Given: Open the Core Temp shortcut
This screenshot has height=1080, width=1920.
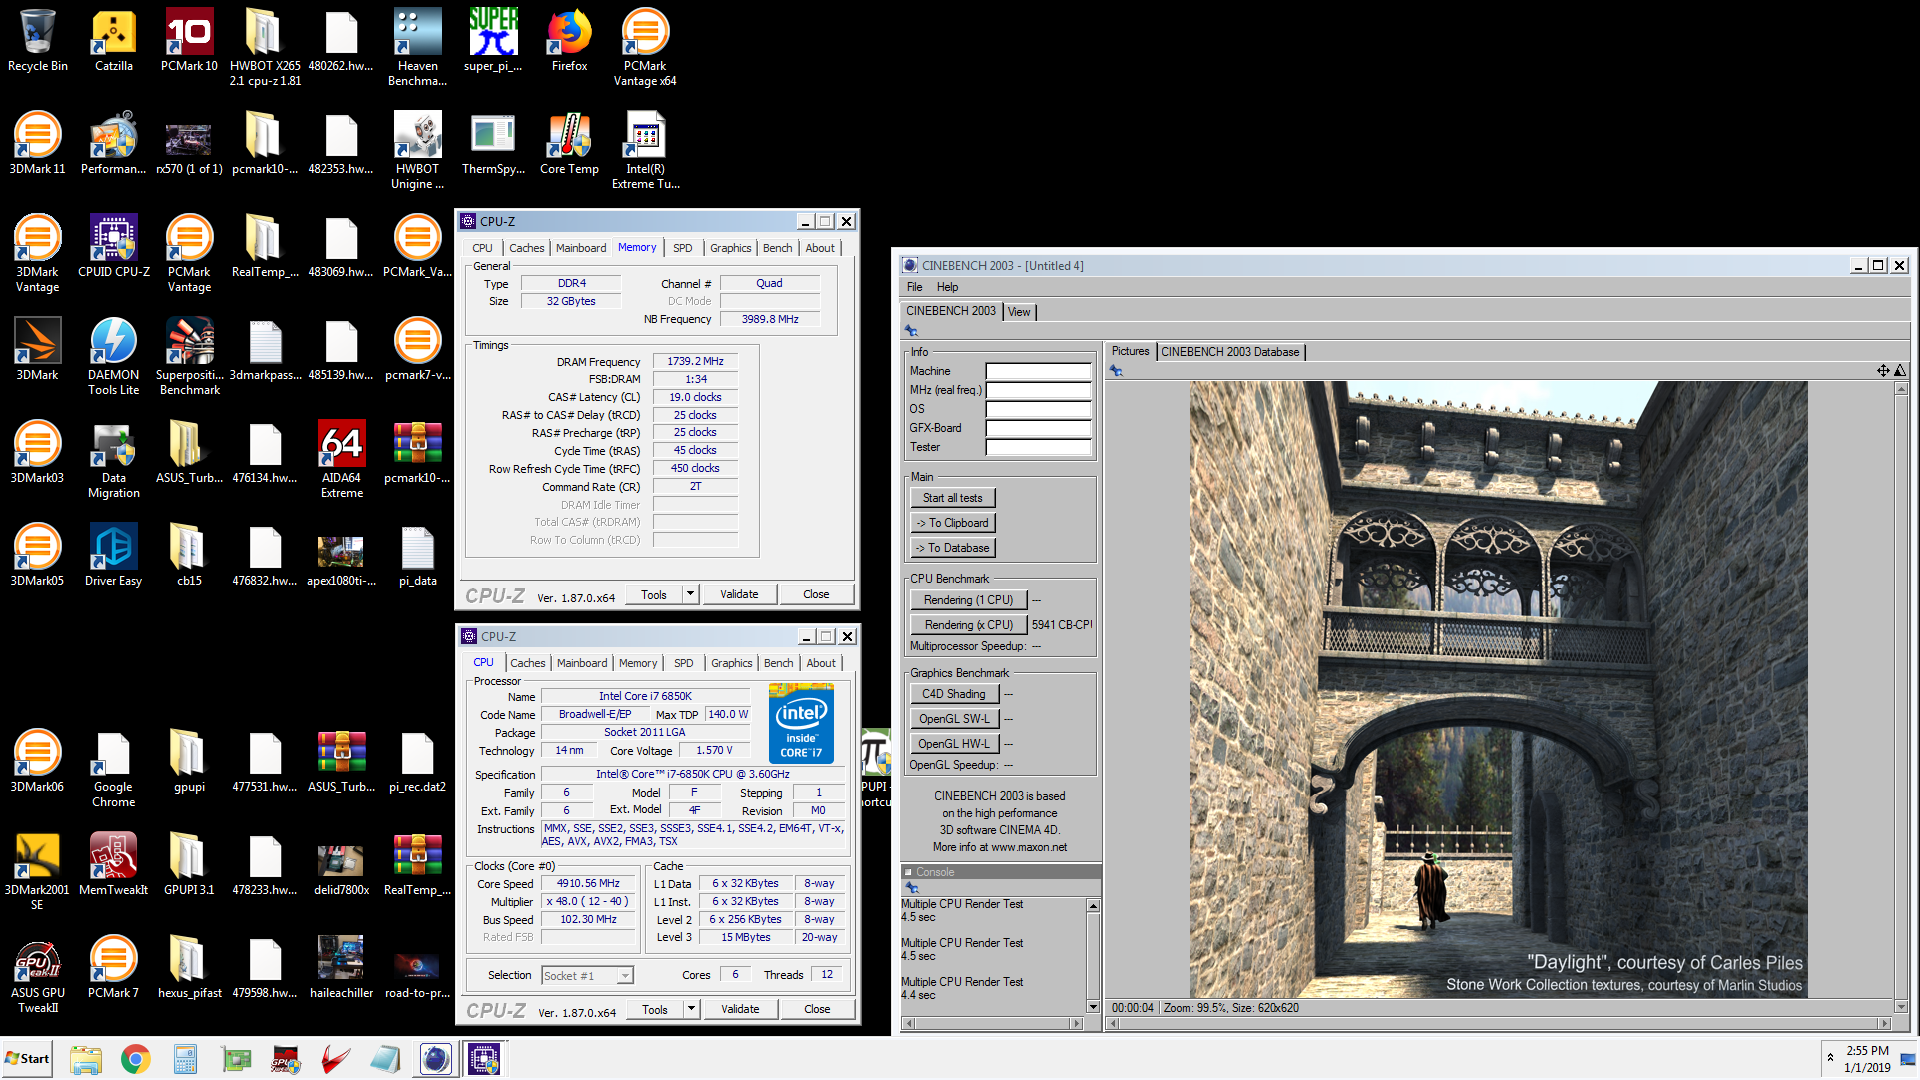Looking at the screenshot, I should click(569, 144).
